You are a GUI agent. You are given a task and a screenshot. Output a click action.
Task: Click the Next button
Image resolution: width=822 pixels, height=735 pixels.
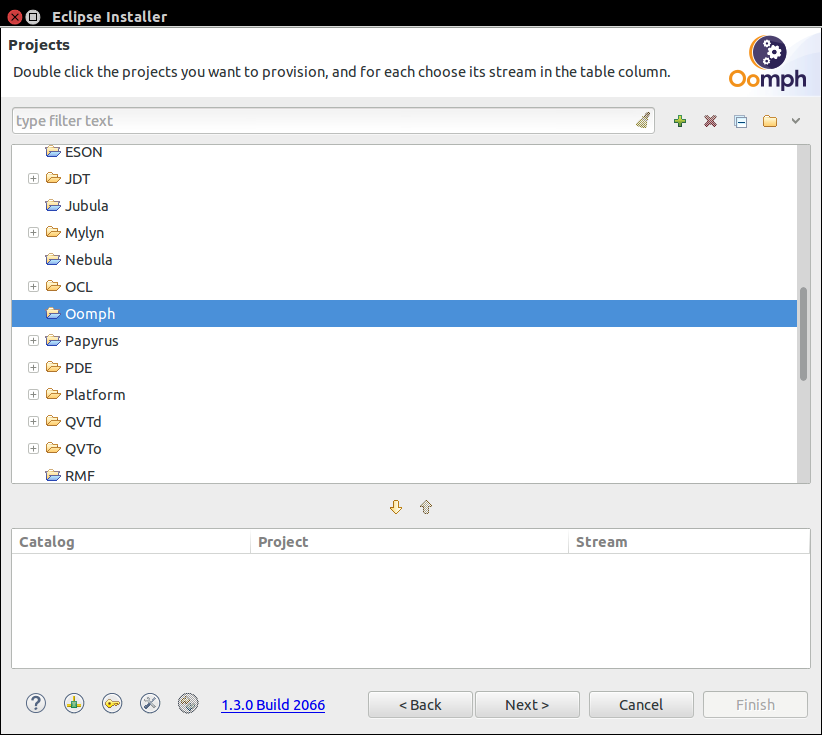pyautogui.click(x=527, y=704)
